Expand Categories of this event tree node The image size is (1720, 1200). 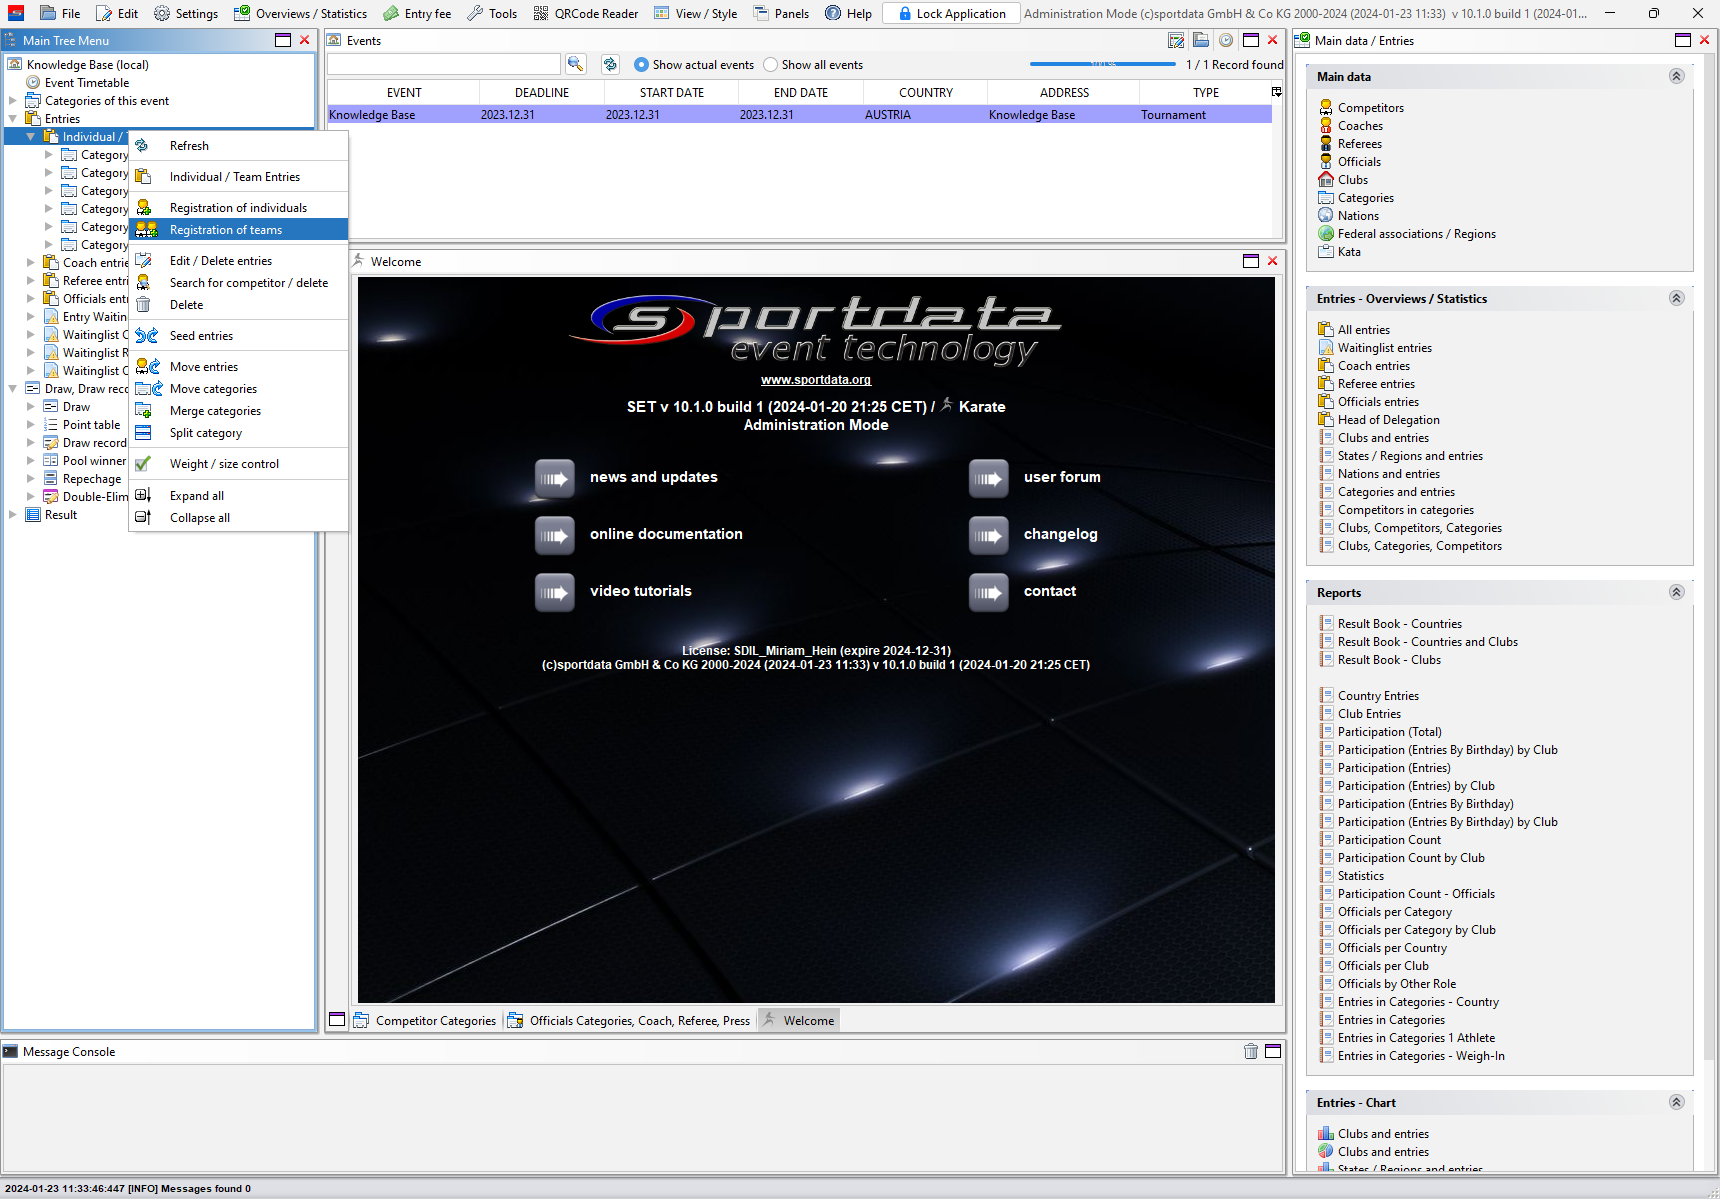(x=13, y=101)
